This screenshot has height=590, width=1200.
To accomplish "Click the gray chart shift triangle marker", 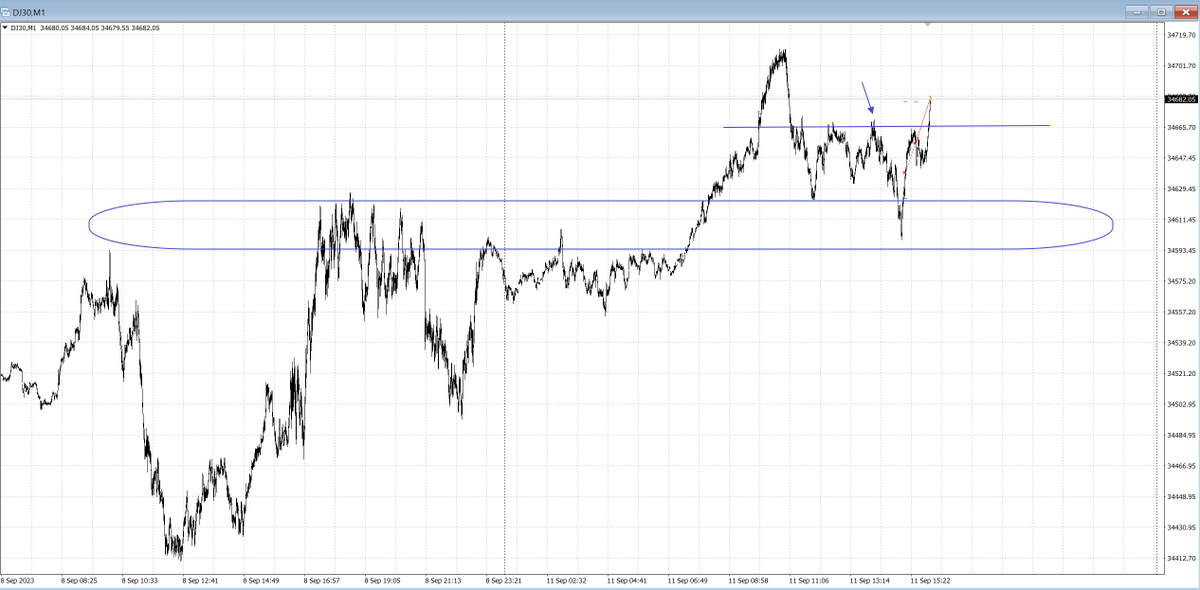I will tap(928, 24).
